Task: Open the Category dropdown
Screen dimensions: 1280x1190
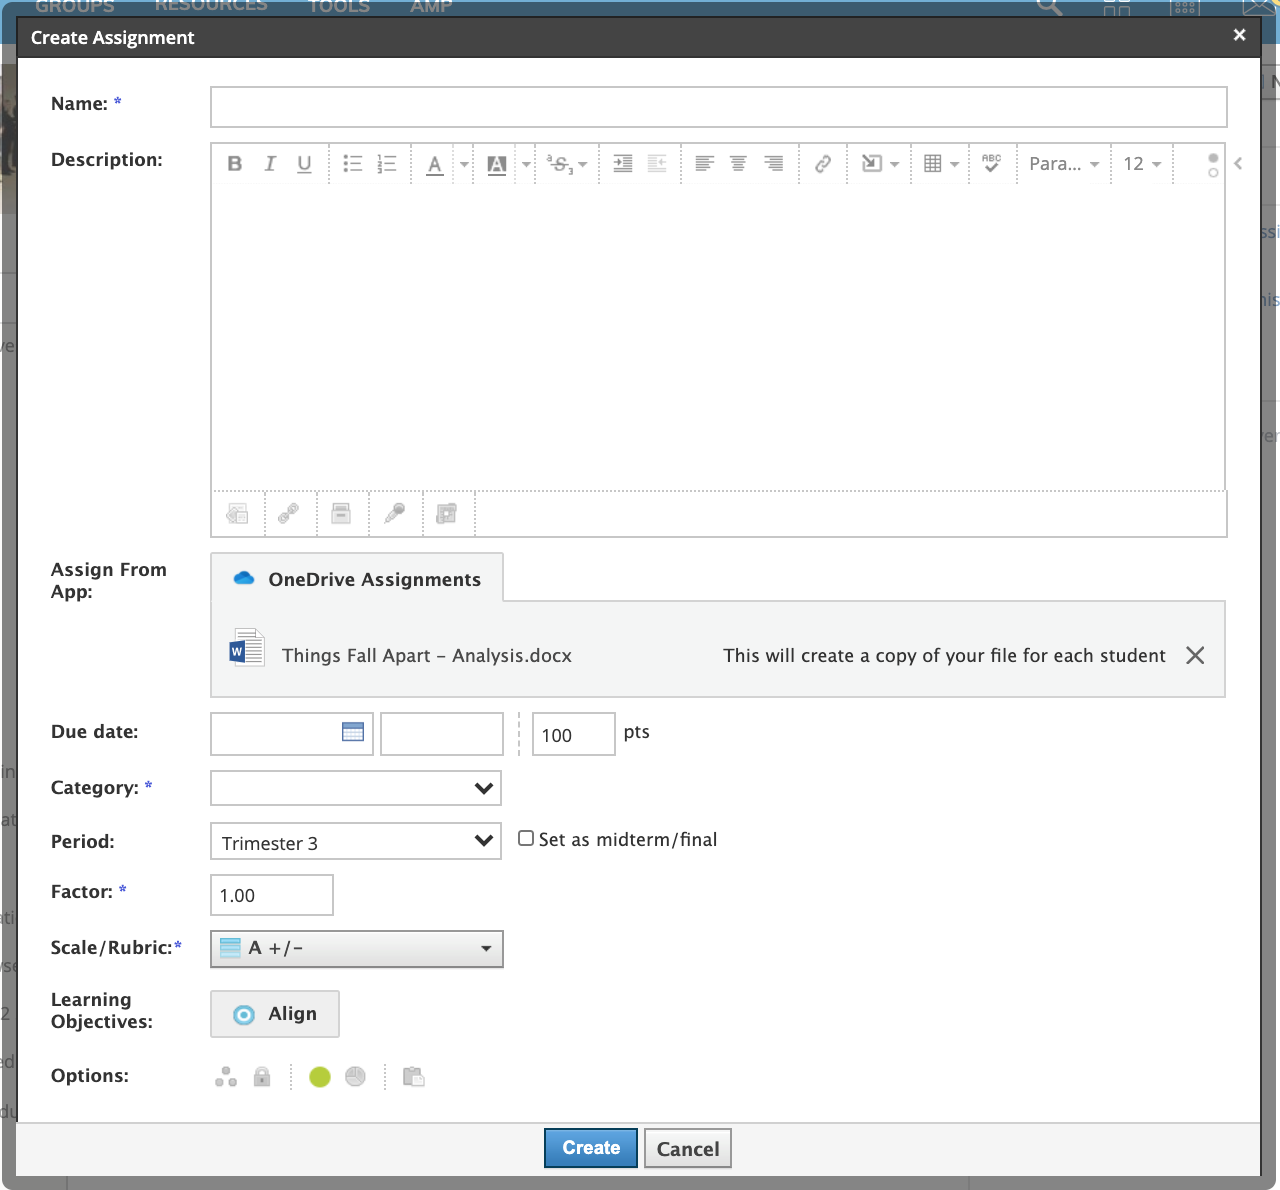Action: click(x=356, y=788)
